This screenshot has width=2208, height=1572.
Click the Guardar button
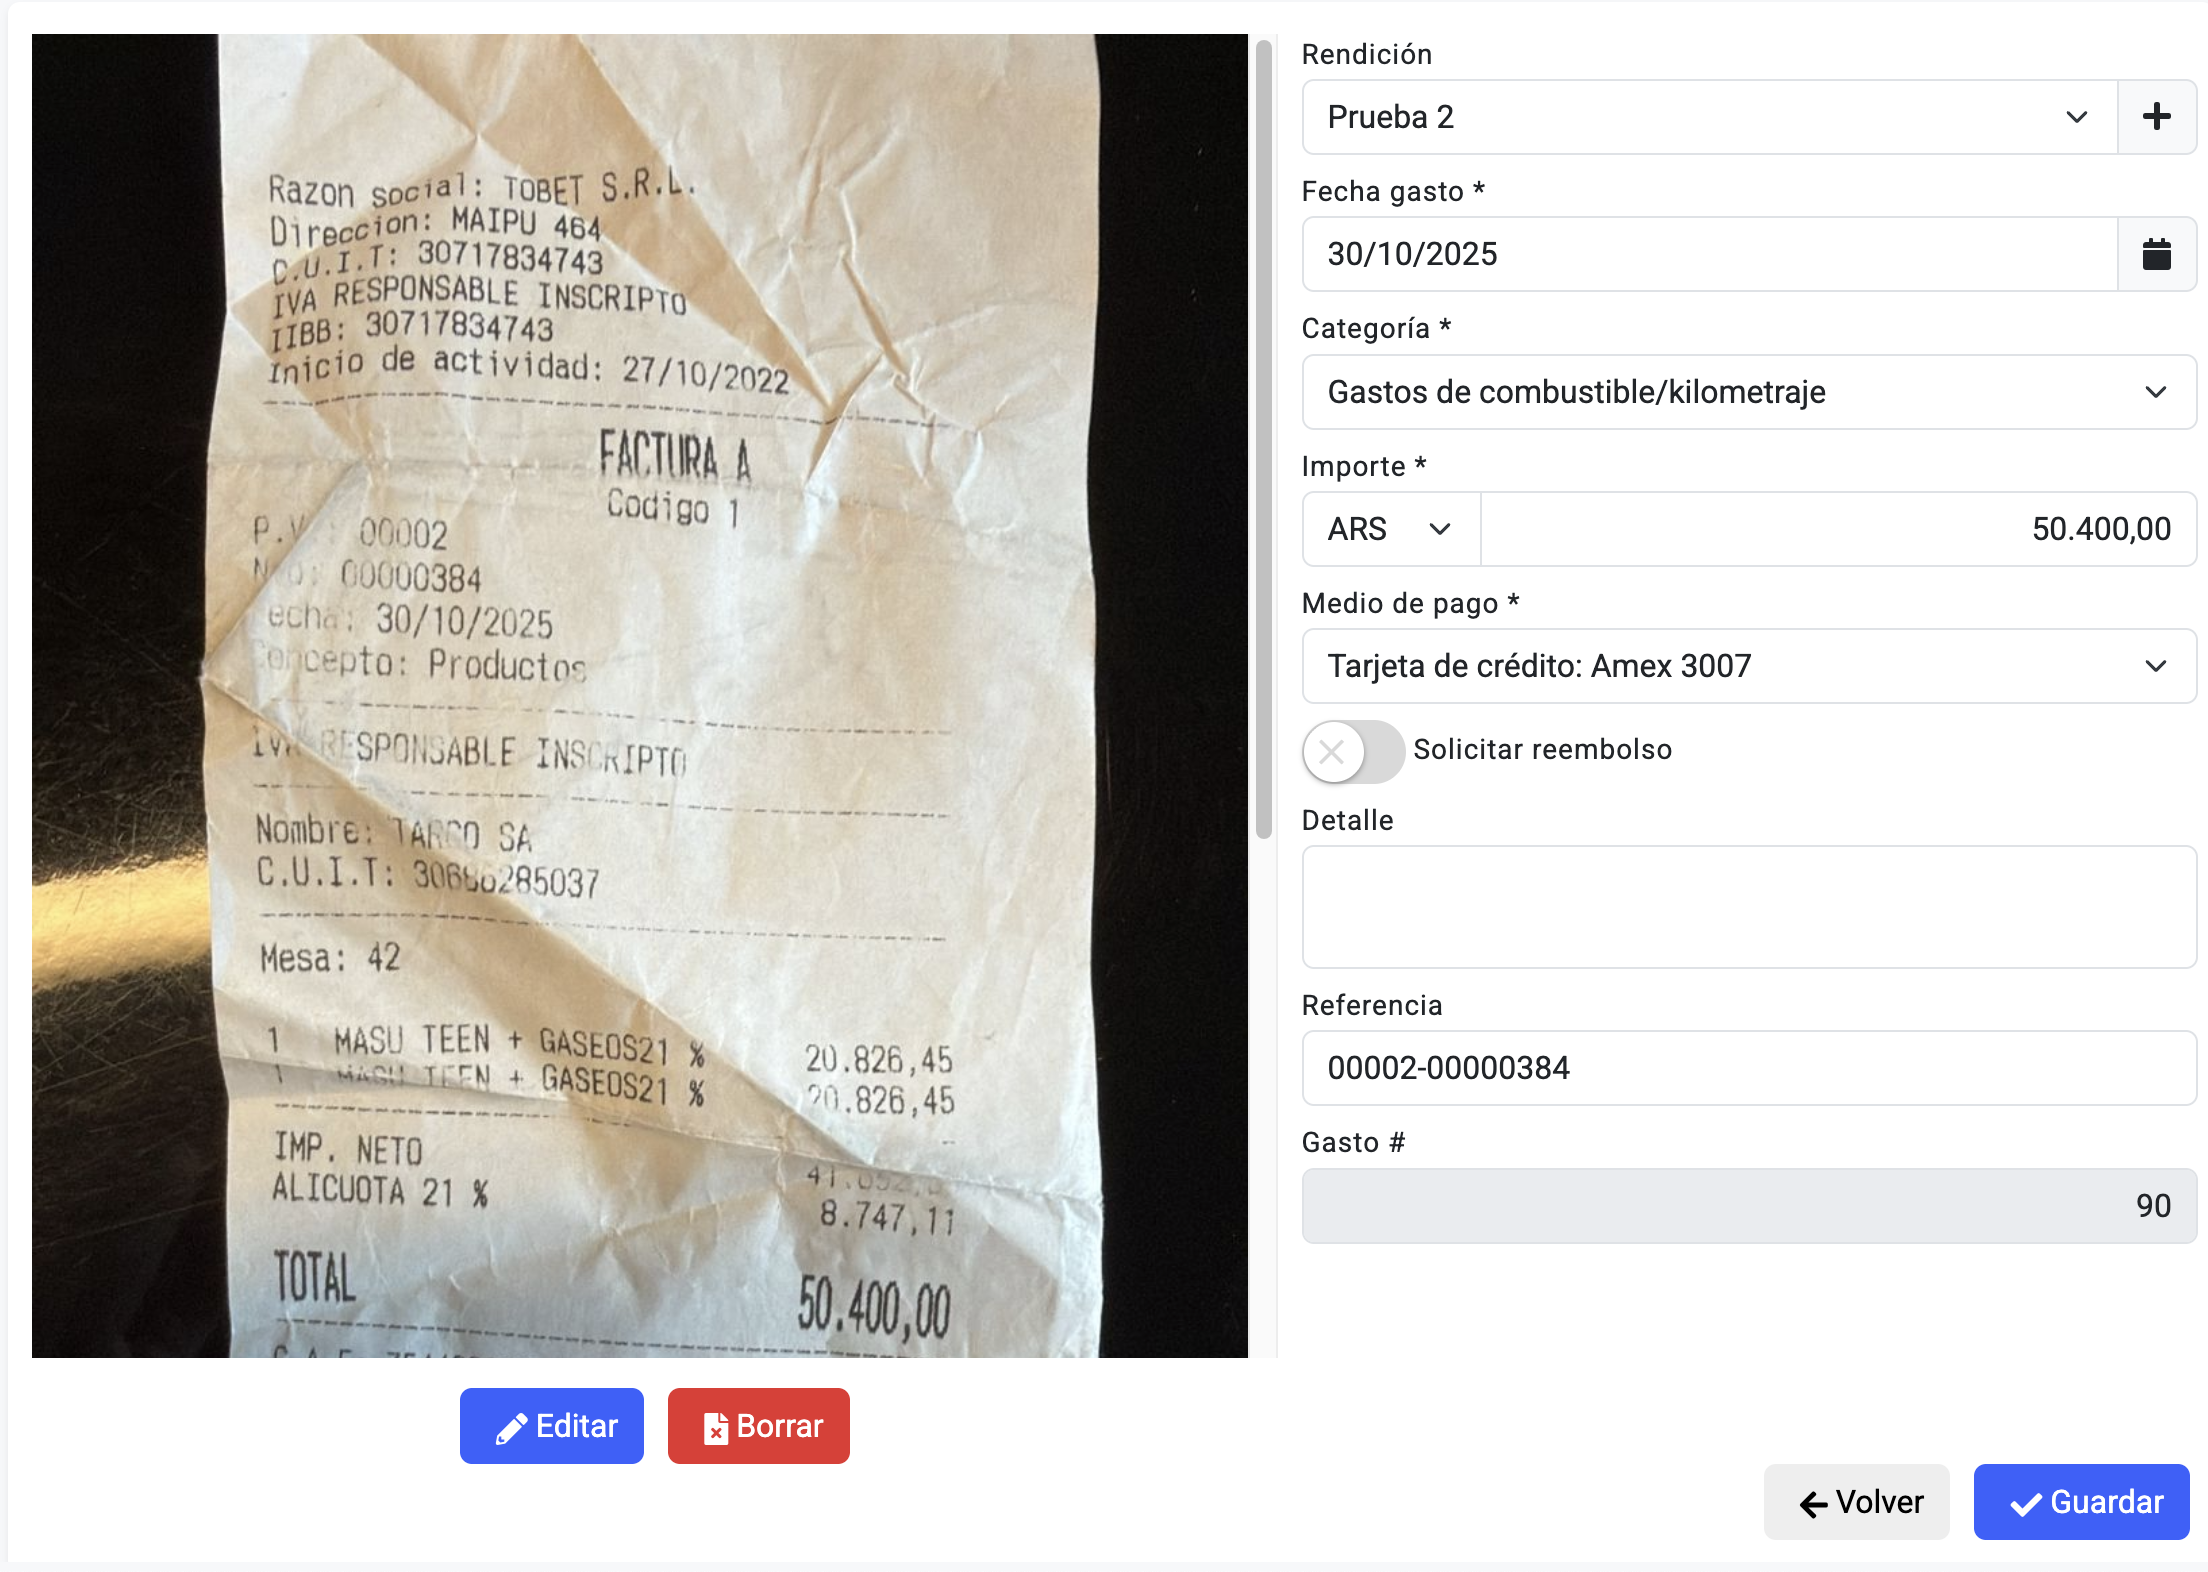(x=2081, y=1502)
